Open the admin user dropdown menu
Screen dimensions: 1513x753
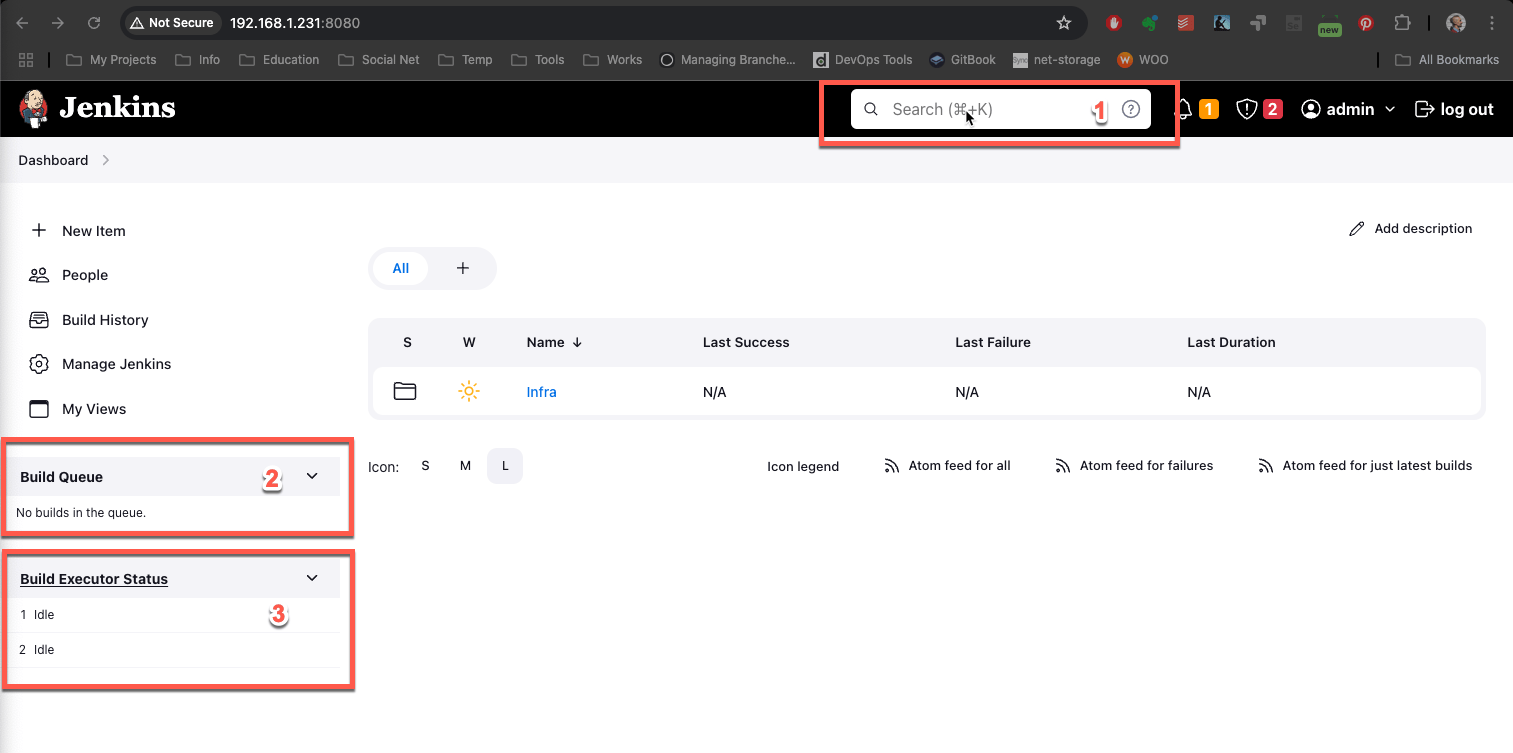(1348, 109)
